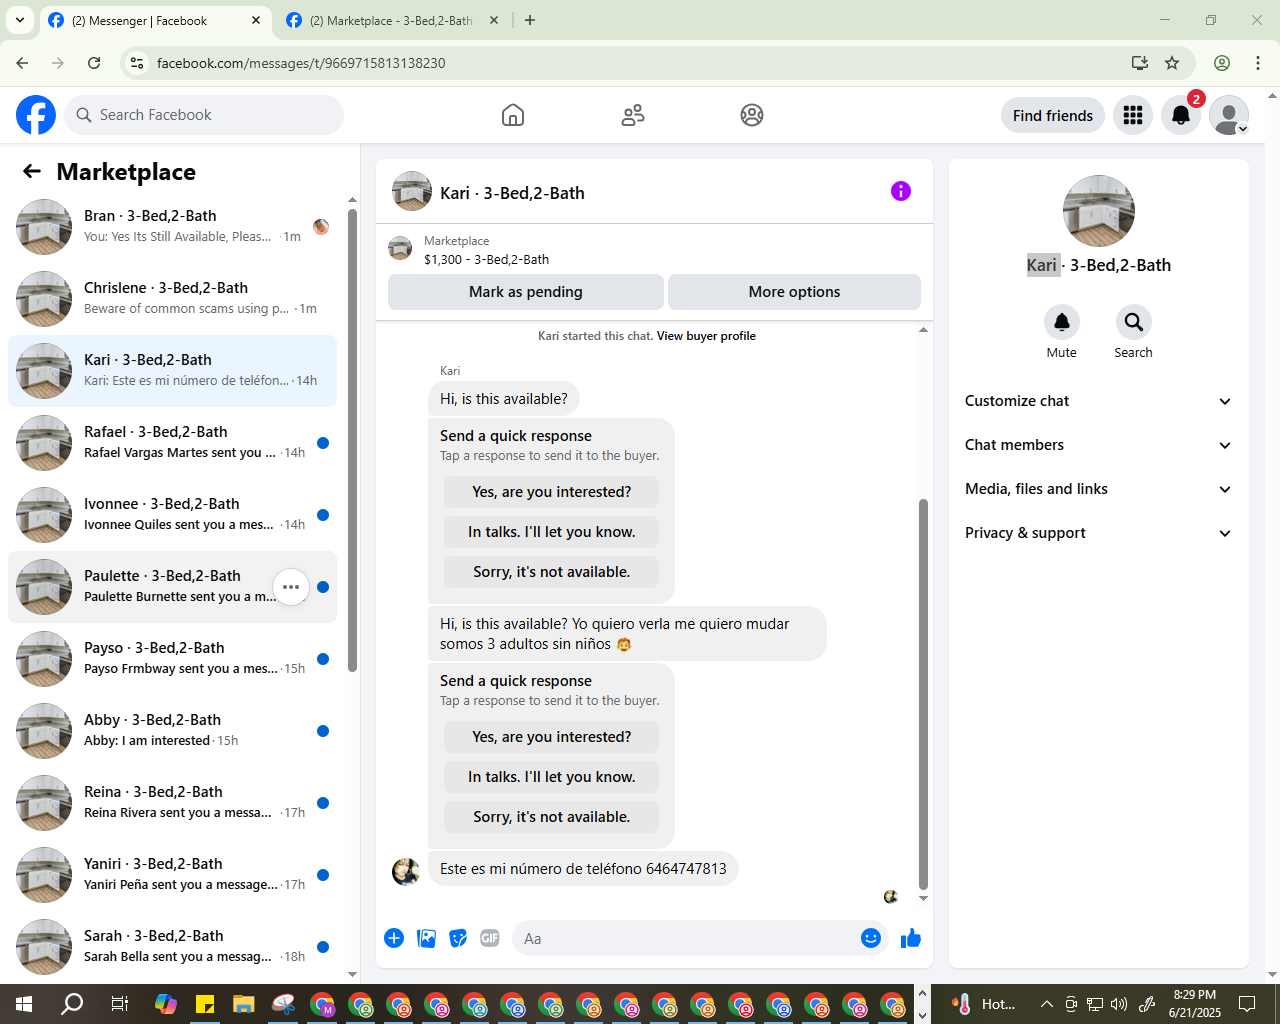Send a thumbs-up like

click(911, 938)
